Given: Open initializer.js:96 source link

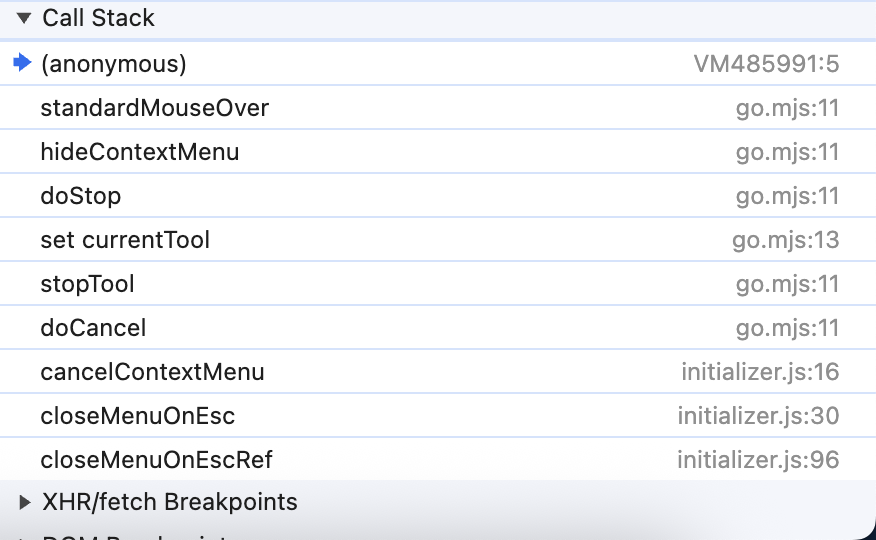Looking at the screenshot, I should (x=758, y=460).
